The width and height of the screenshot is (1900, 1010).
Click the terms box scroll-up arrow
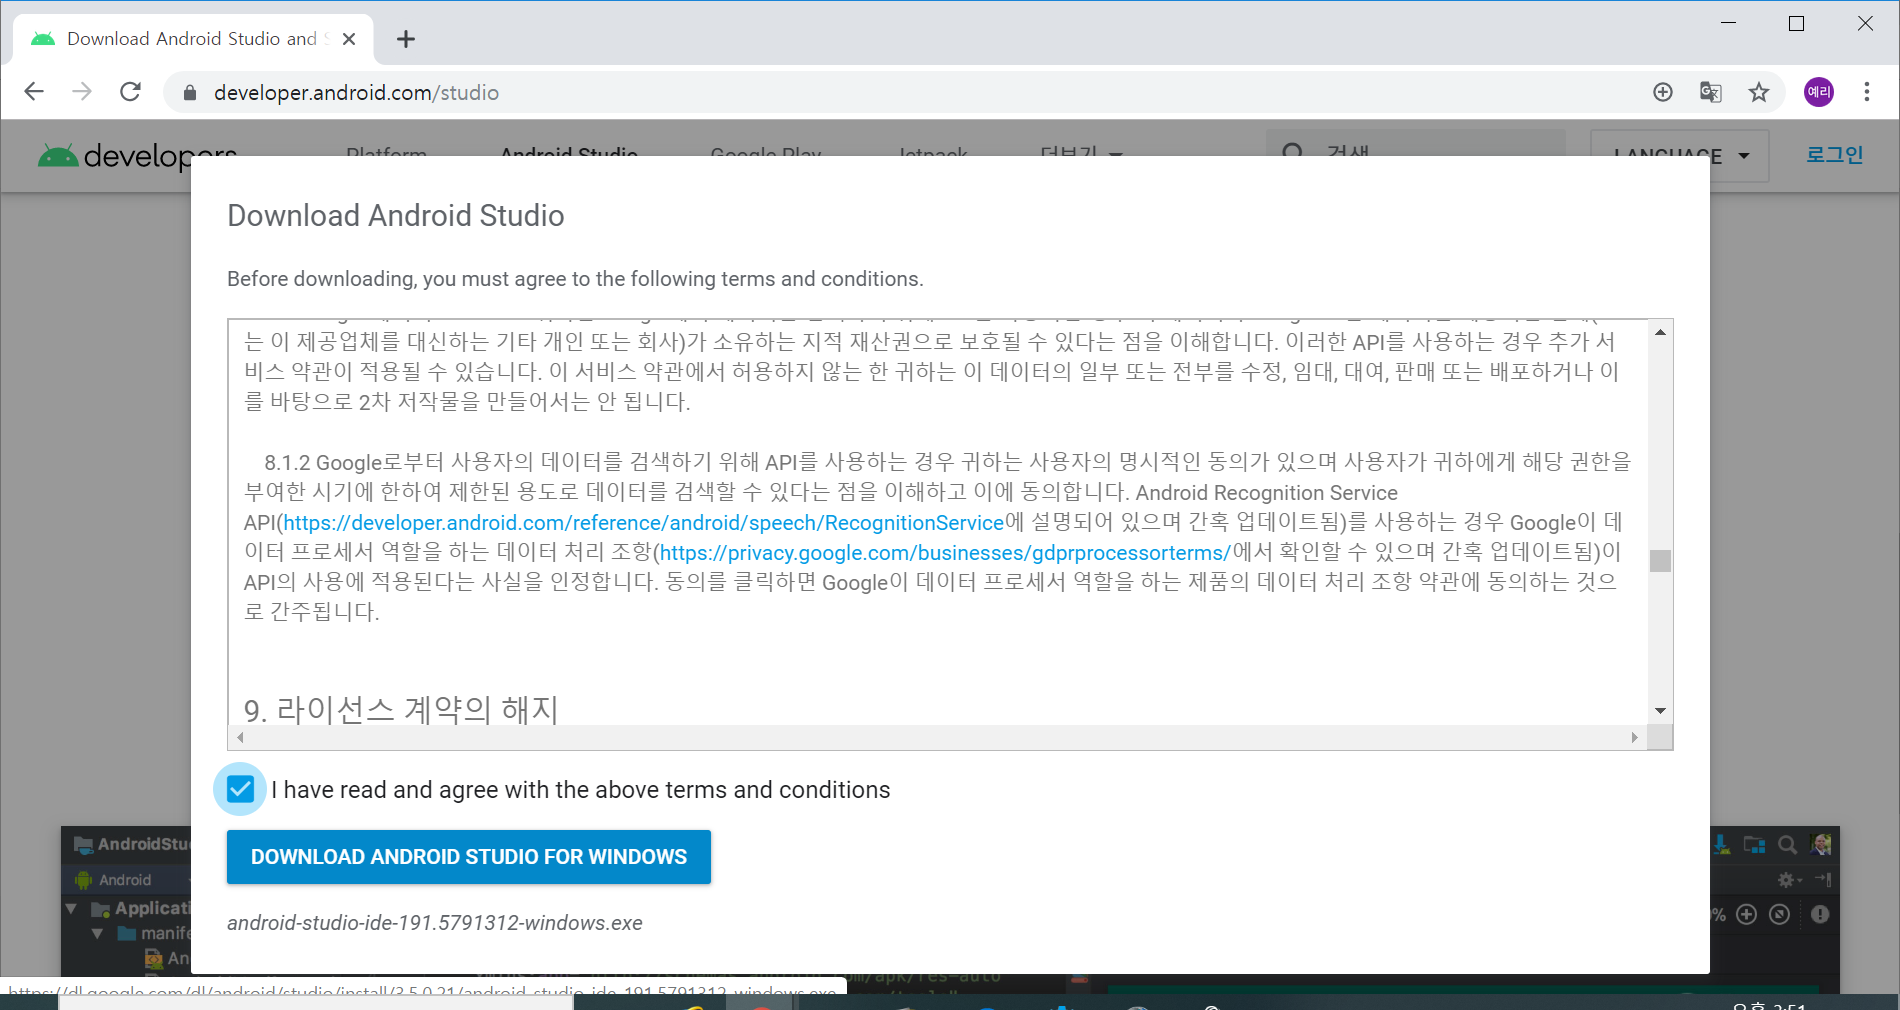[1660, 332]
